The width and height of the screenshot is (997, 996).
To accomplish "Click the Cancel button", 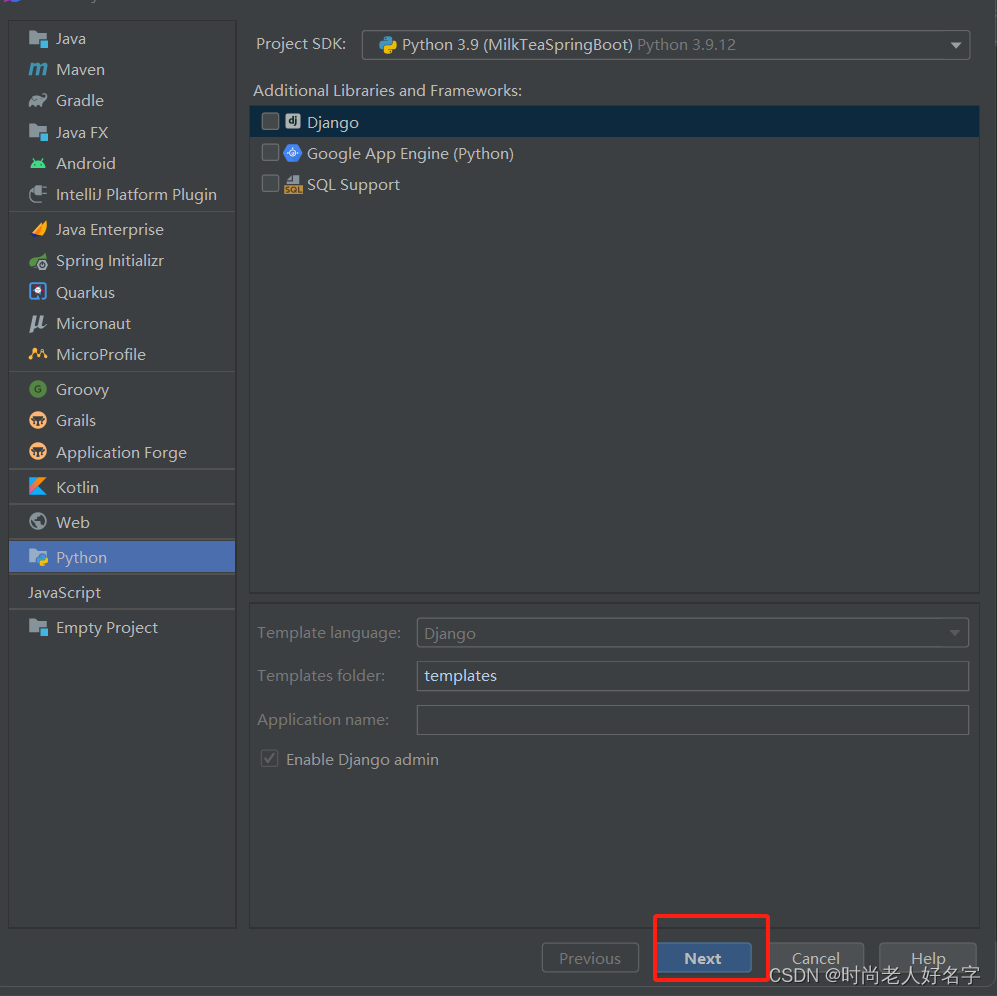I will 816,958.
